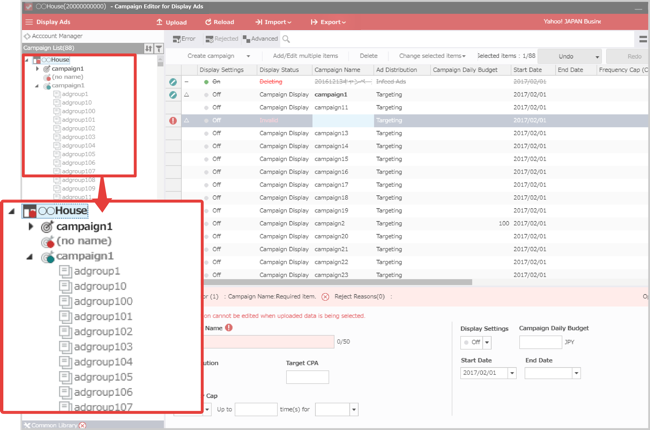Open the Advanced filter
Image resolution: width=650 pixels, height=430 pixels.
pyautogui.click(x=260, y=39)
